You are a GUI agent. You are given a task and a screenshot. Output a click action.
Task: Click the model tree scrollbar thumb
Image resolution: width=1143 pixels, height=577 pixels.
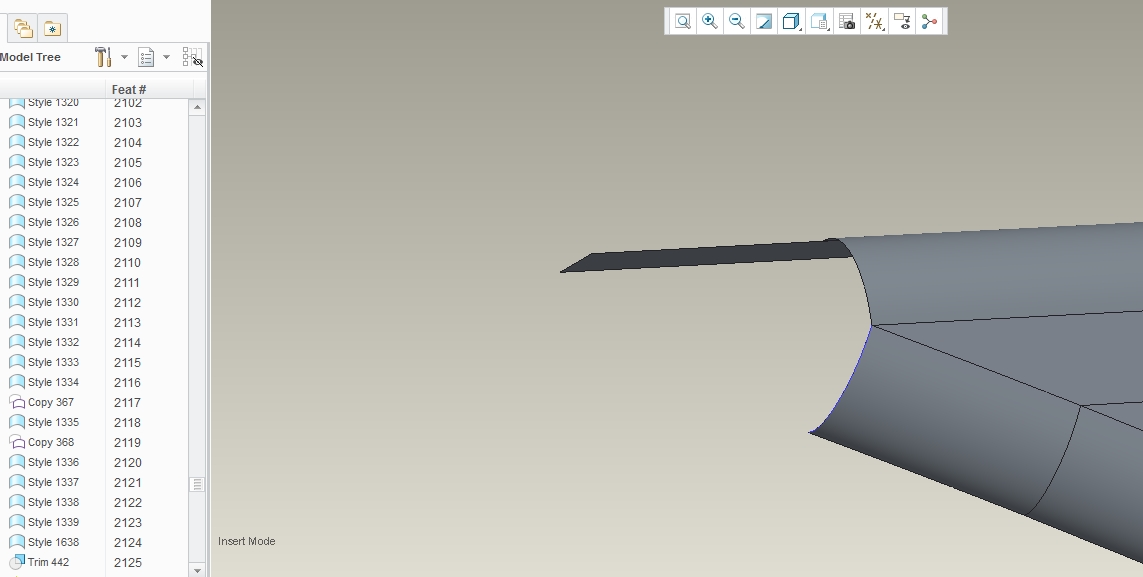tap(197, 484)
